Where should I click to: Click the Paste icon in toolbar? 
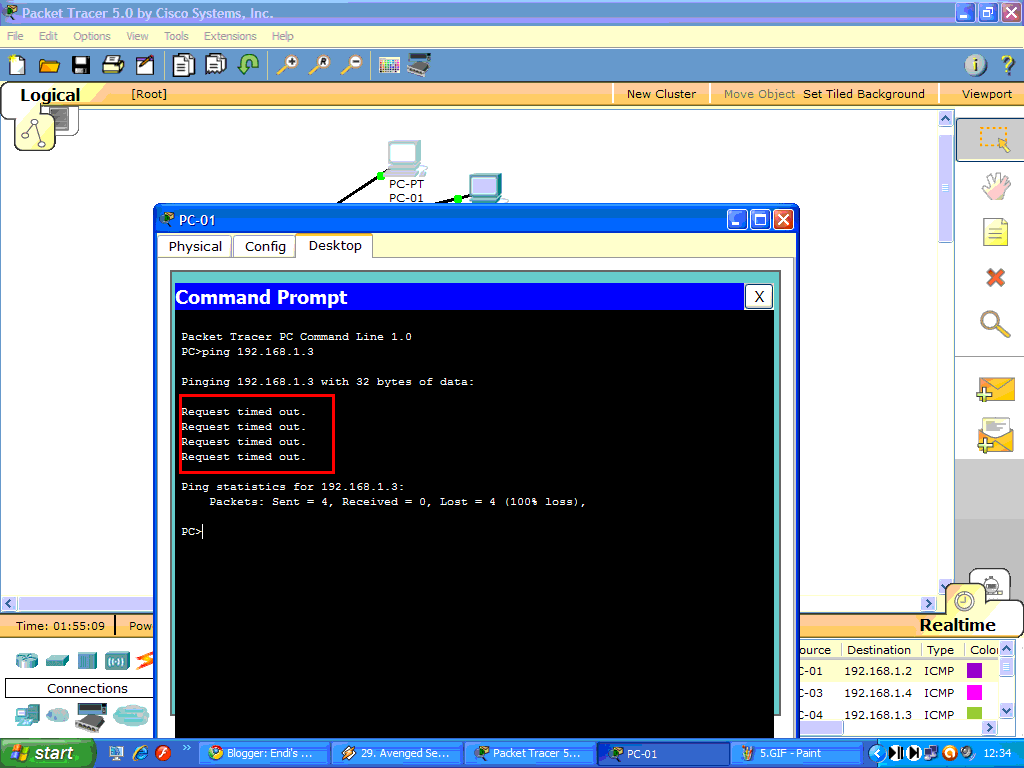coord(216,65)
